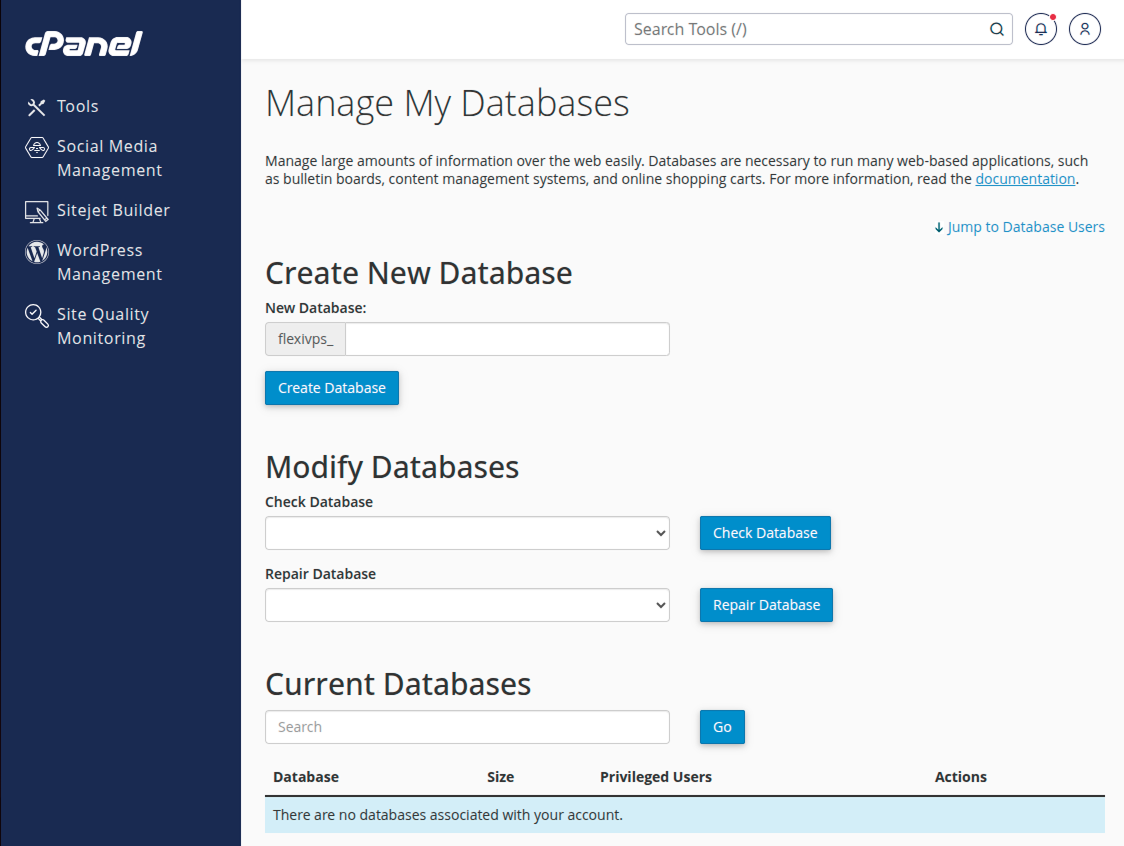Click the cPanel logo
1124x846 pixels.
[x=84, y=44]
